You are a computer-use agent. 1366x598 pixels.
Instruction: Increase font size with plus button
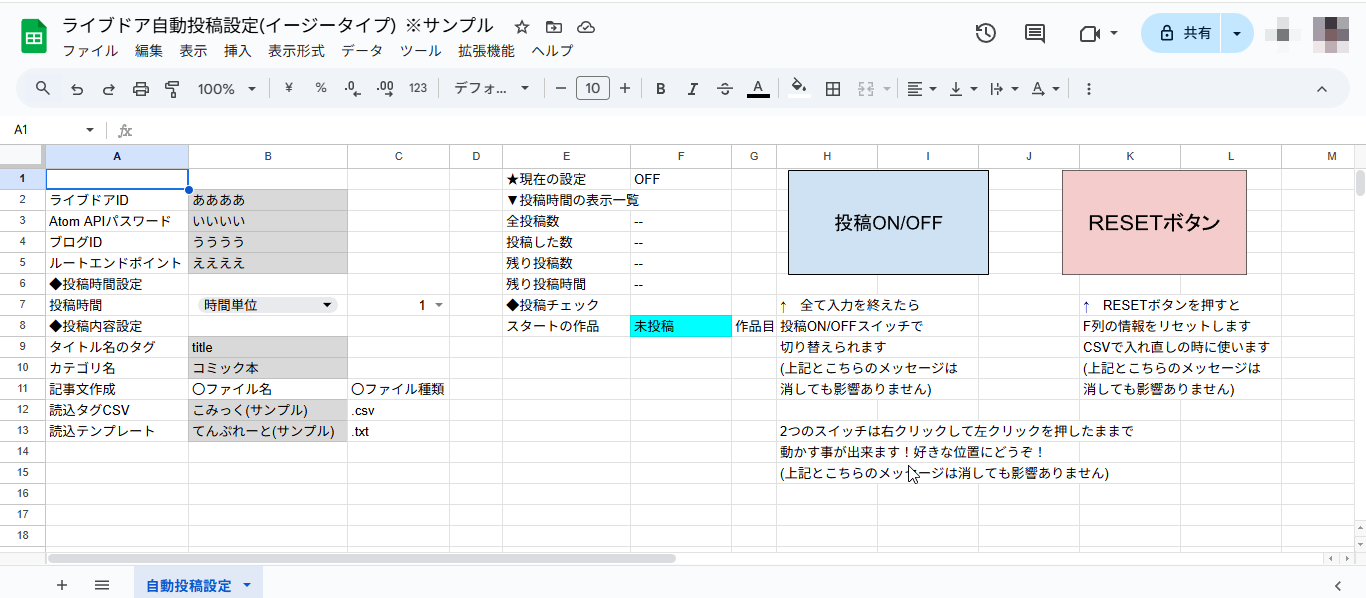click(625, 88)
